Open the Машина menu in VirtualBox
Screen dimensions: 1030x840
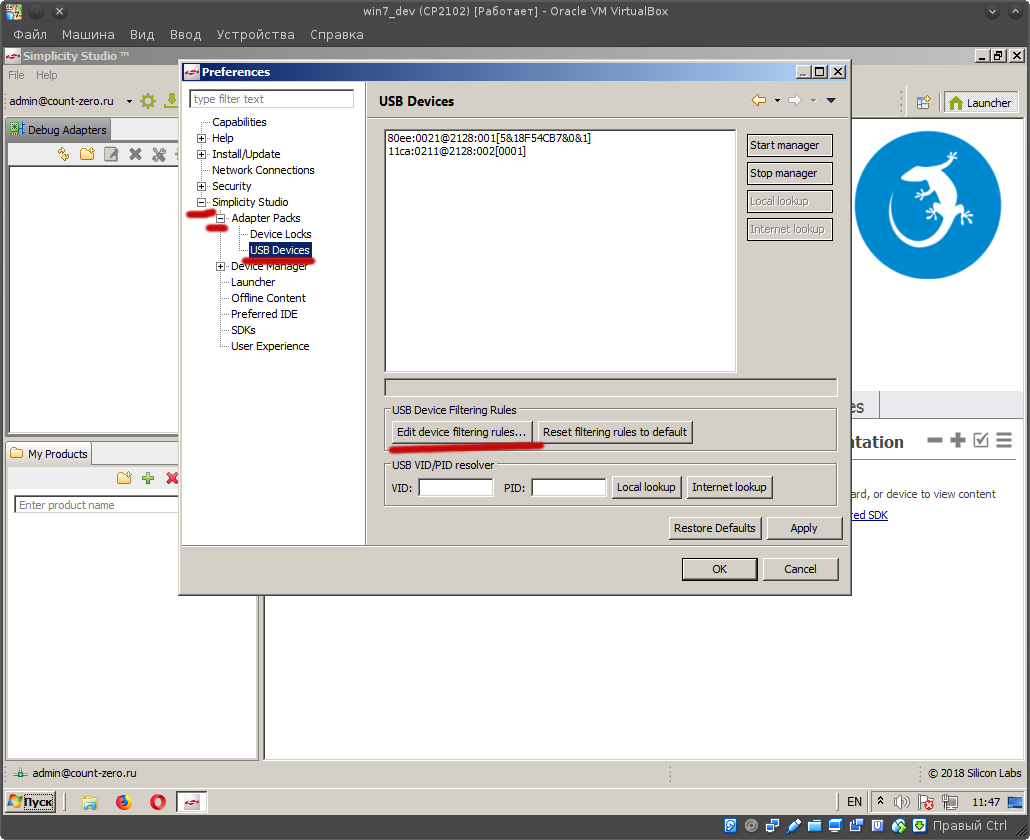[x=88, y=34]
